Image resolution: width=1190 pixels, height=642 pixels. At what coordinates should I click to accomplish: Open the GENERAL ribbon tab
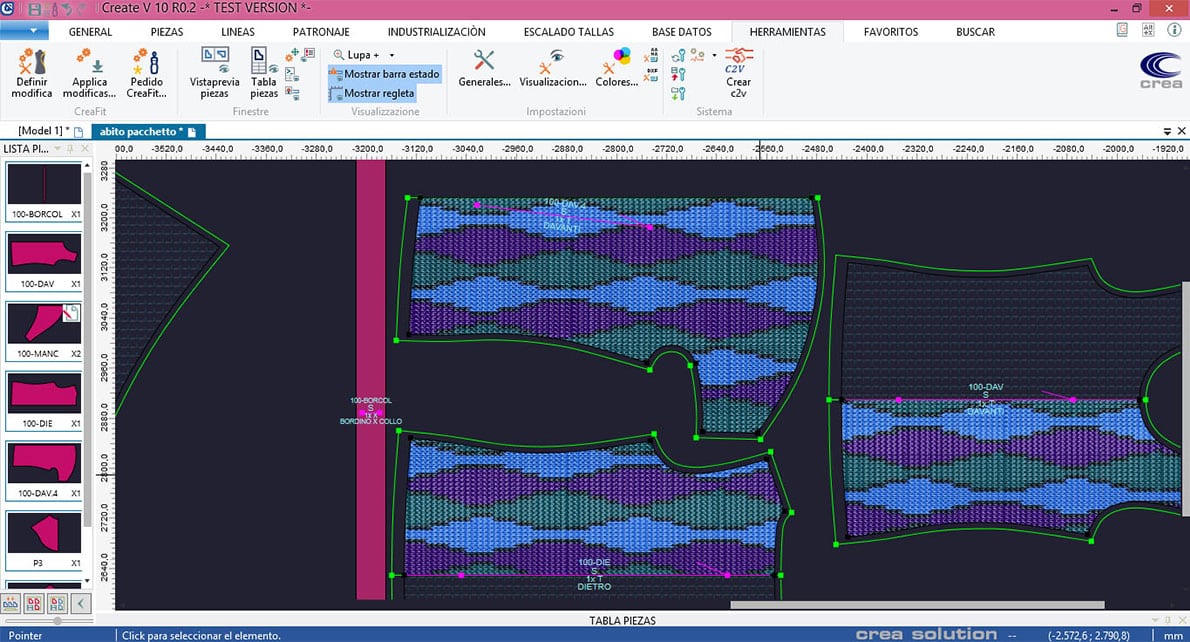click(90, 32)
